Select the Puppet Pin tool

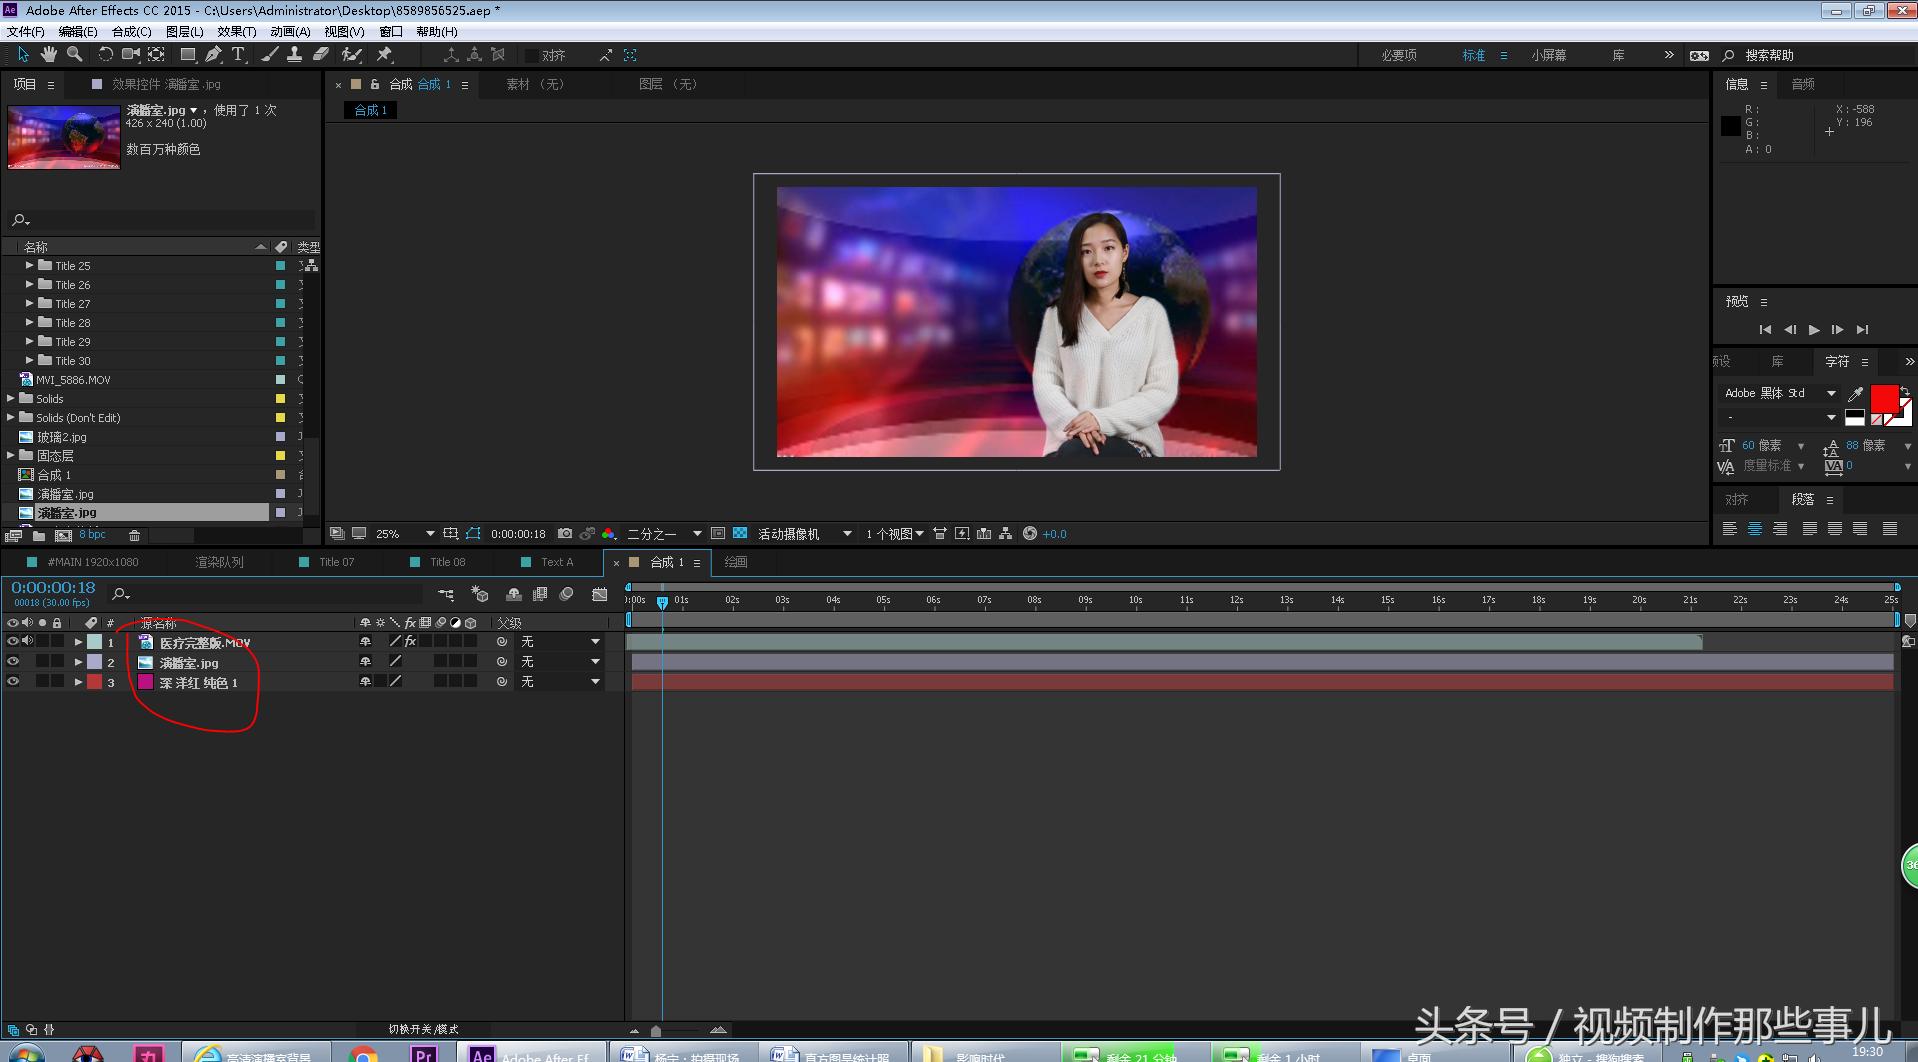click(384, 55)
